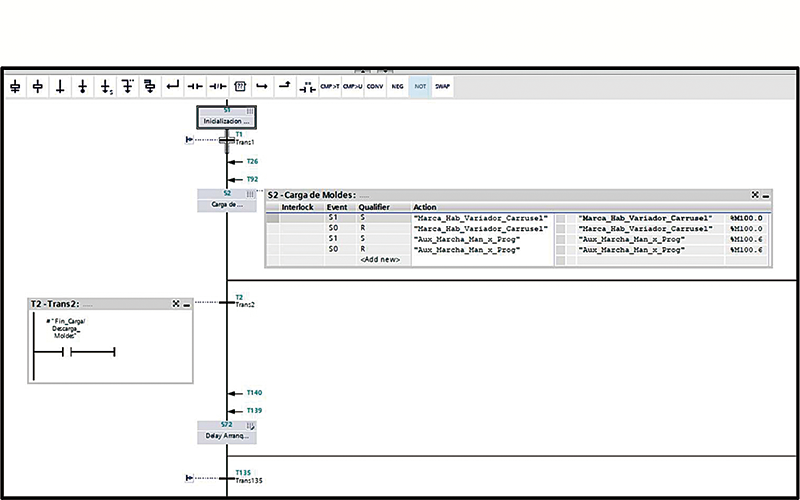Click the normally closed contact icon in toolbar

(217, 87)
